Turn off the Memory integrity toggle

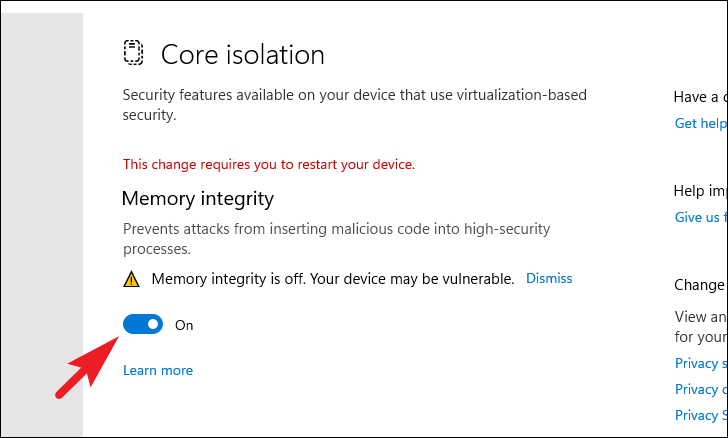tap(143, 324)
